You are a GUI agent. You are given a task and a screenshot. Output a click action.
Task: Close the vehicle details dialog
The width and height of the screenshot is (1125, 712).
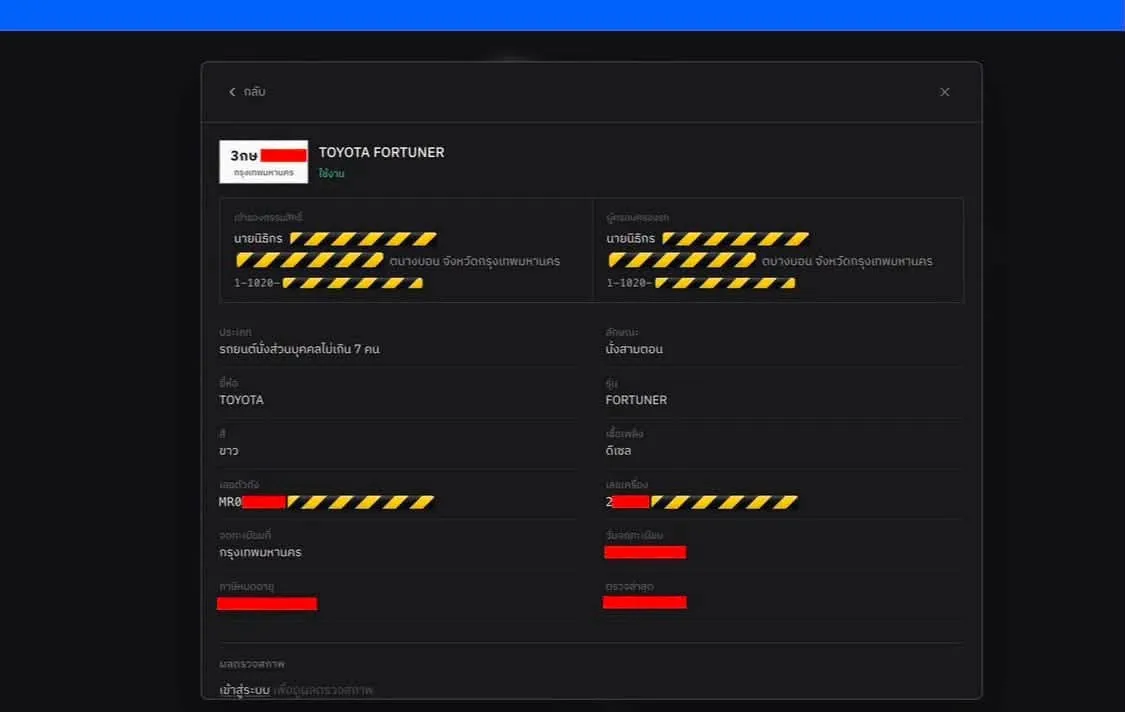tap(944, 92)
